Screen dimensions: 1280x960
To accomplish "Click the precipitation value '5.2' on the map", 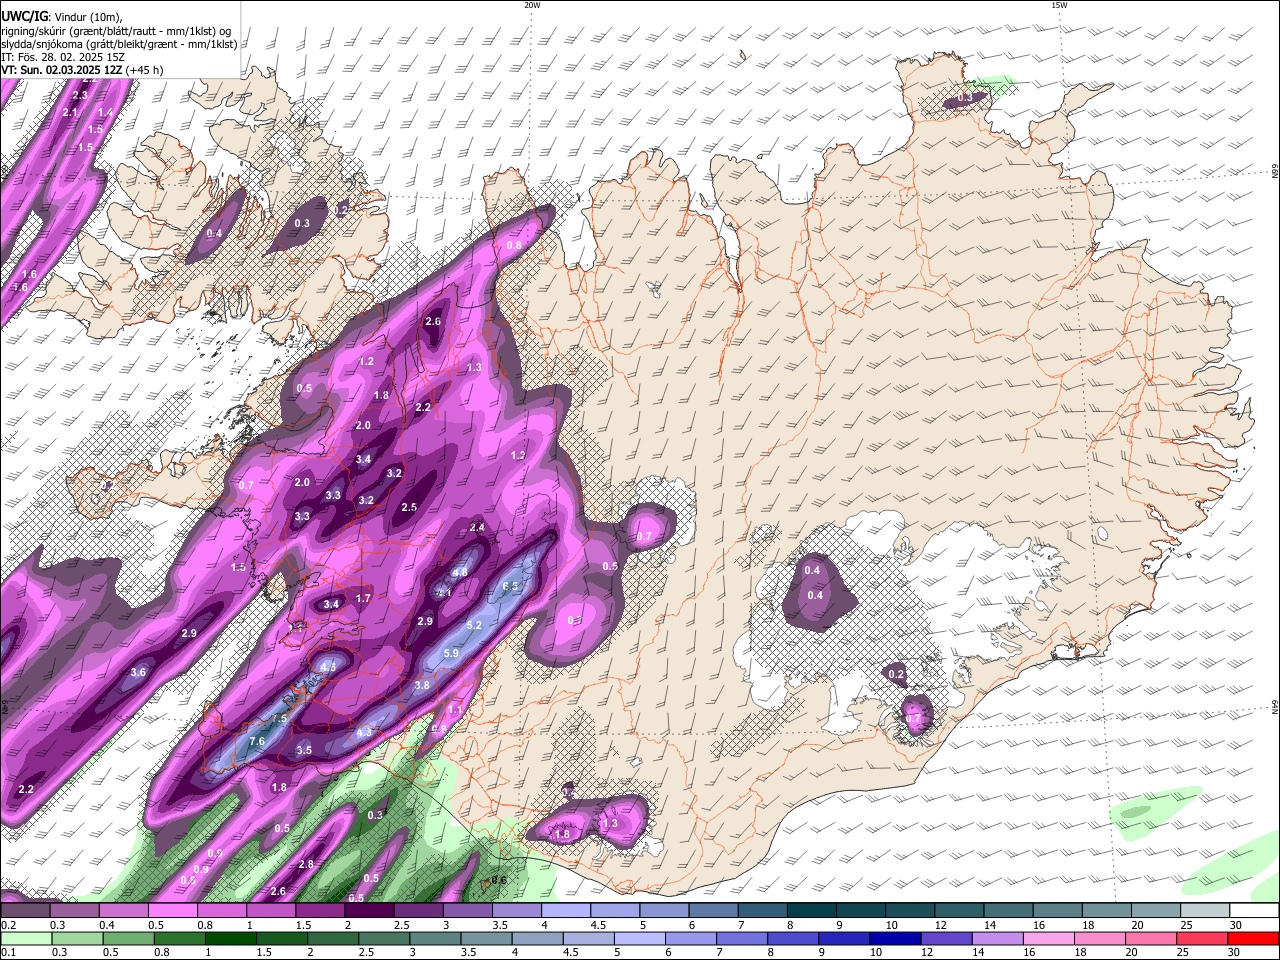I will click(x=475, y=626).
